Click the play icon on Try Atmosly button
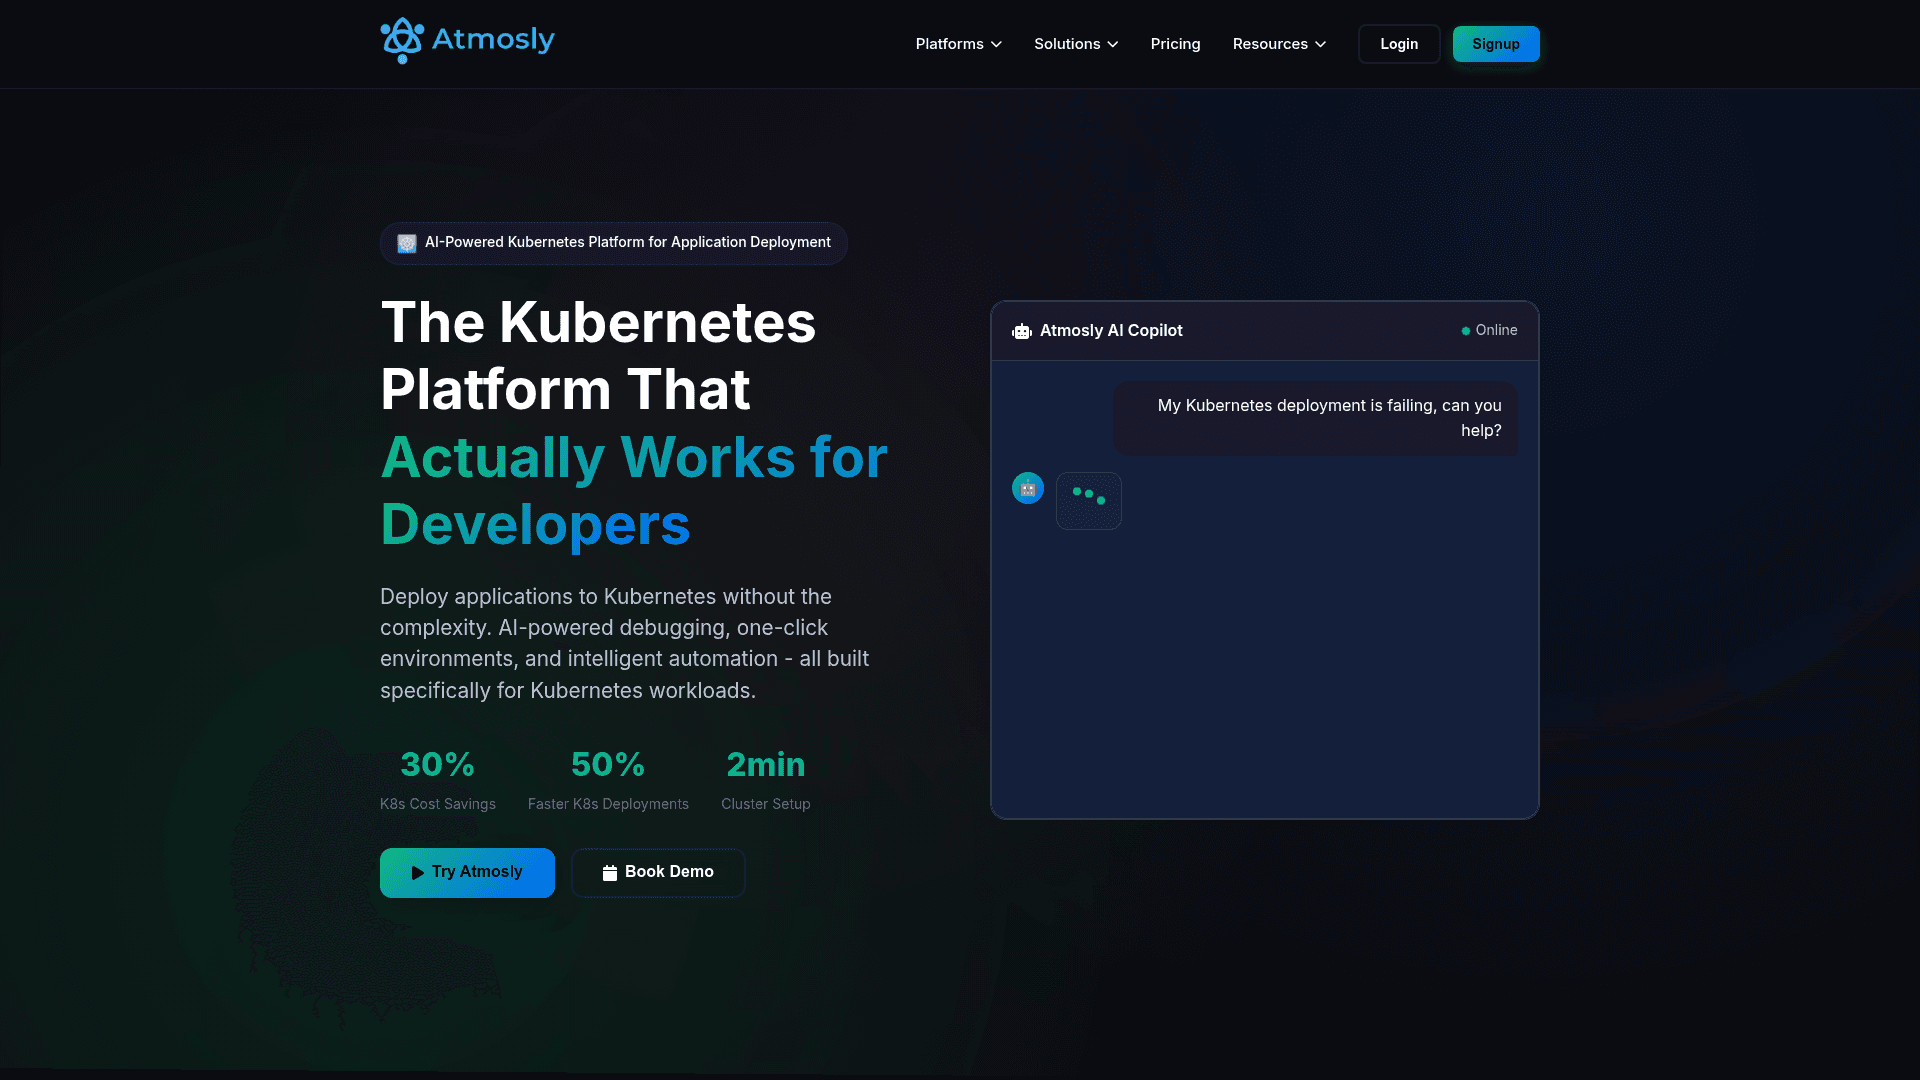 point(417,872)
